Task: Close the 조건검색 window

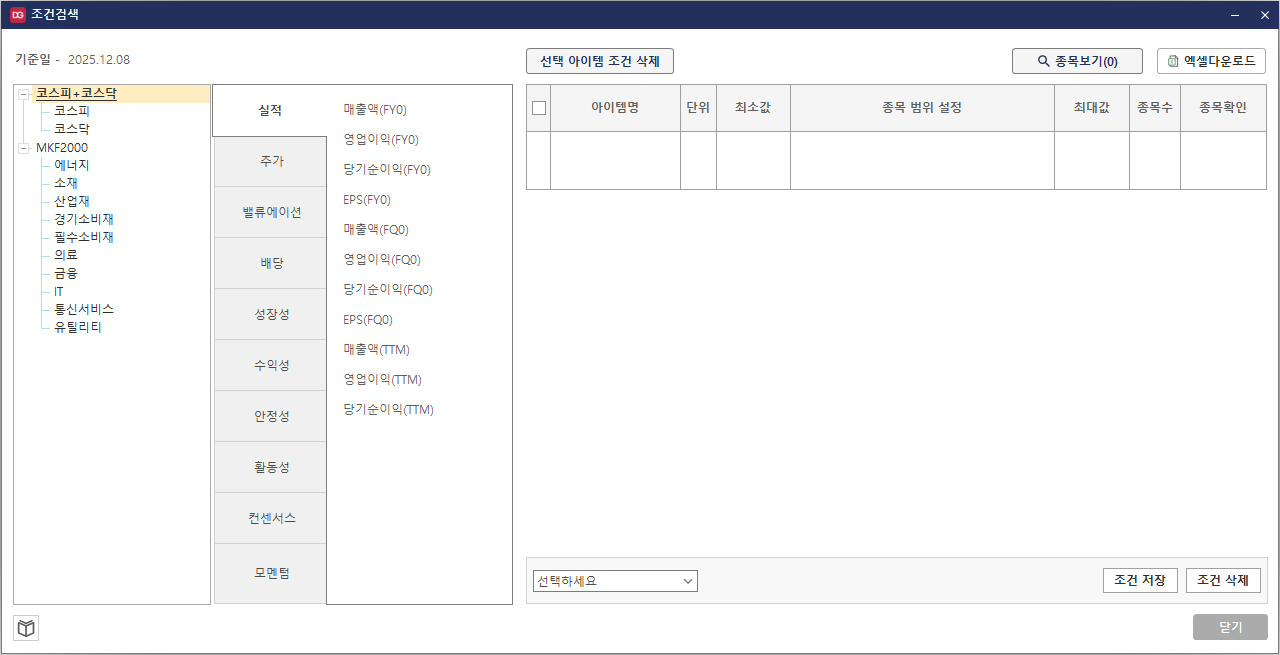Action: [1264, 15]
